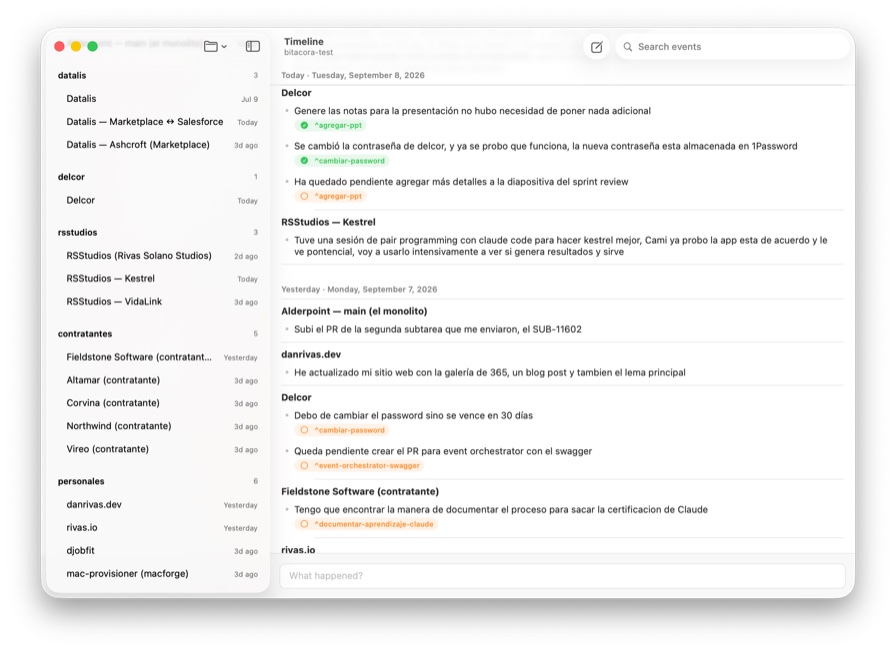Click the bitacora-test subtitle
The width and height of the screenshot is (896, 652).
tap(309, 52)
